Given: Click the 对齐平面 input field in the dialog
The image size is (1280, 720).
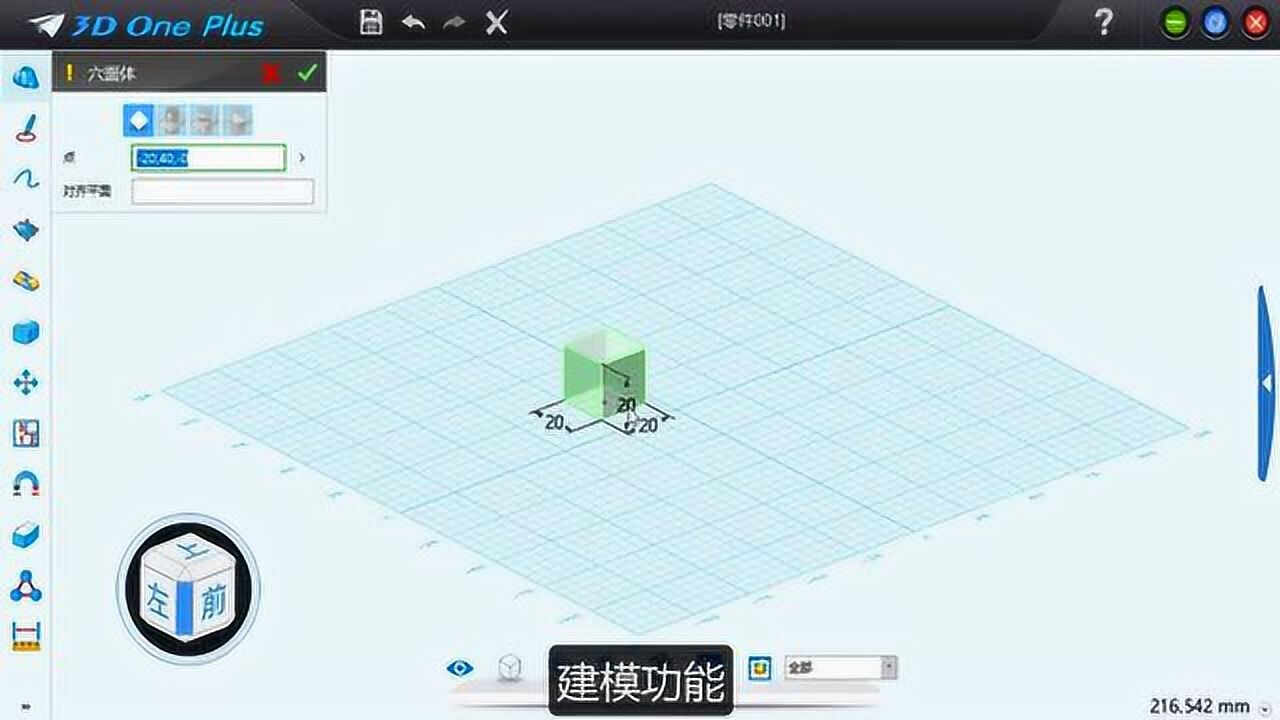Looking at the screenshot, I should click(x=222, y=191).
